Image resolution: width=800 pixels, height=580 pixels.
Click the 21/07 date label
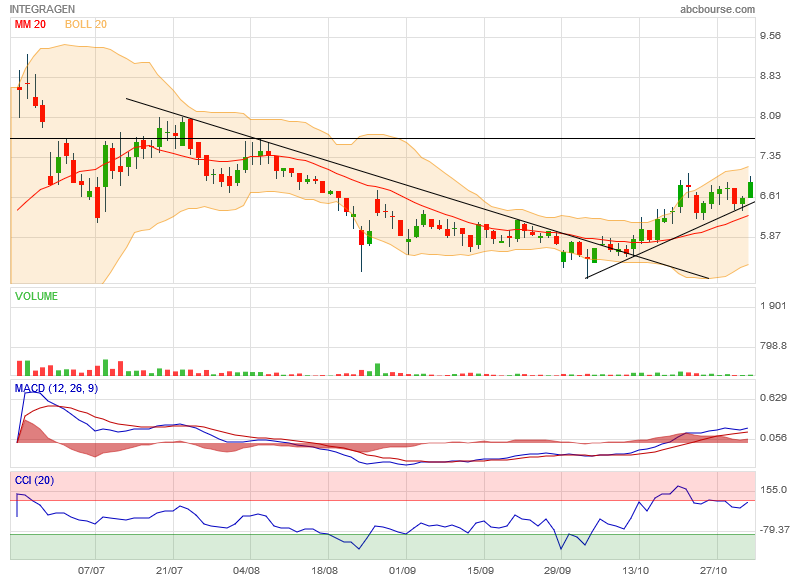pos(169,570)
